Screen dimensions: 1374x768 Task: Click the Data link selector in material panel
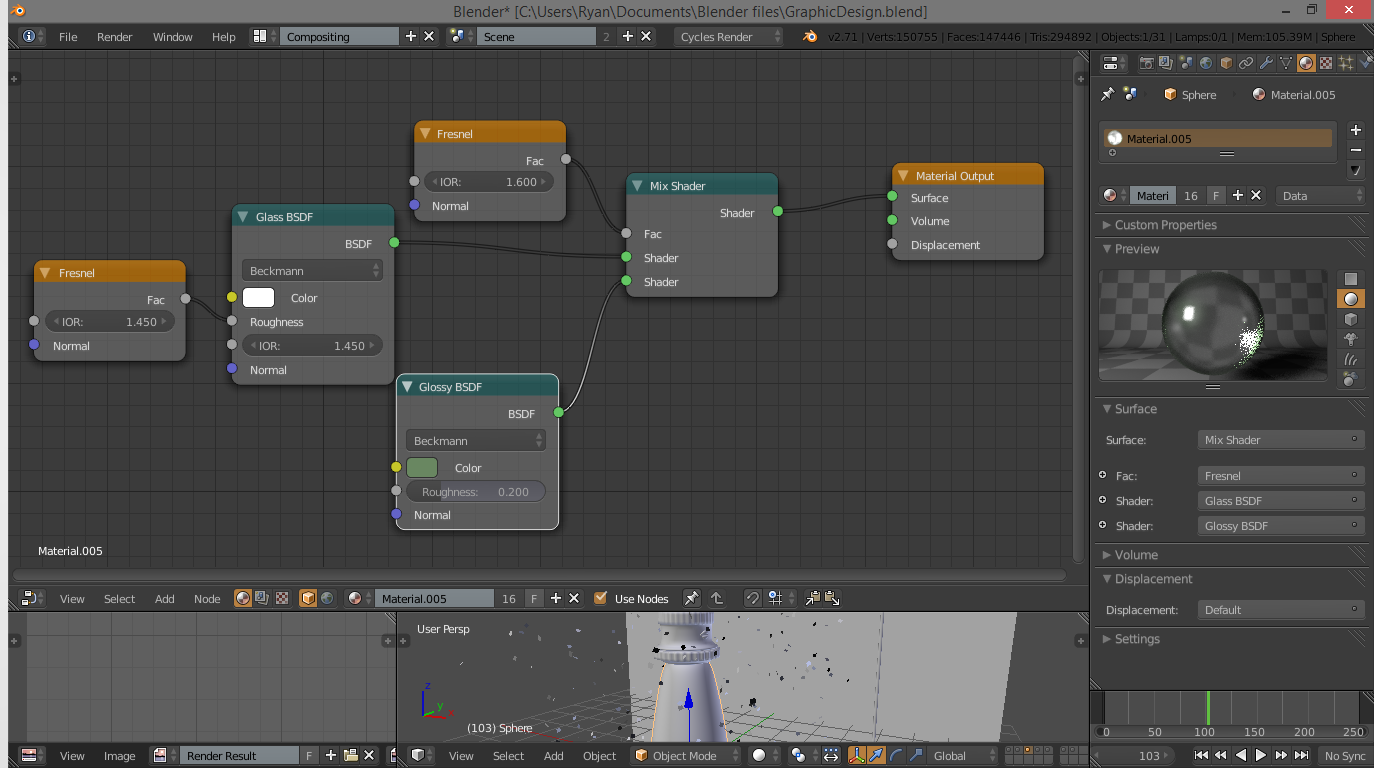[x=1321, y=196]
